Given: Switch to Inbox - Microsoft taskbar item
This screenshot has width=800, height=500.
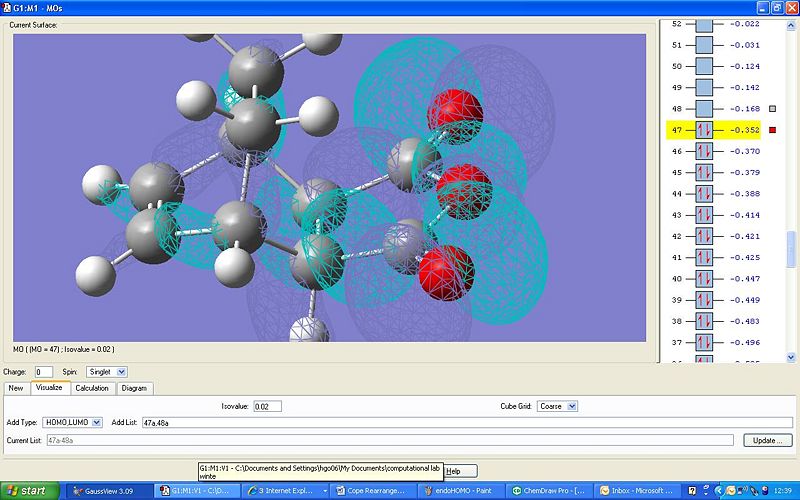Looking at the screenshot, I should [x=639, y=491].
